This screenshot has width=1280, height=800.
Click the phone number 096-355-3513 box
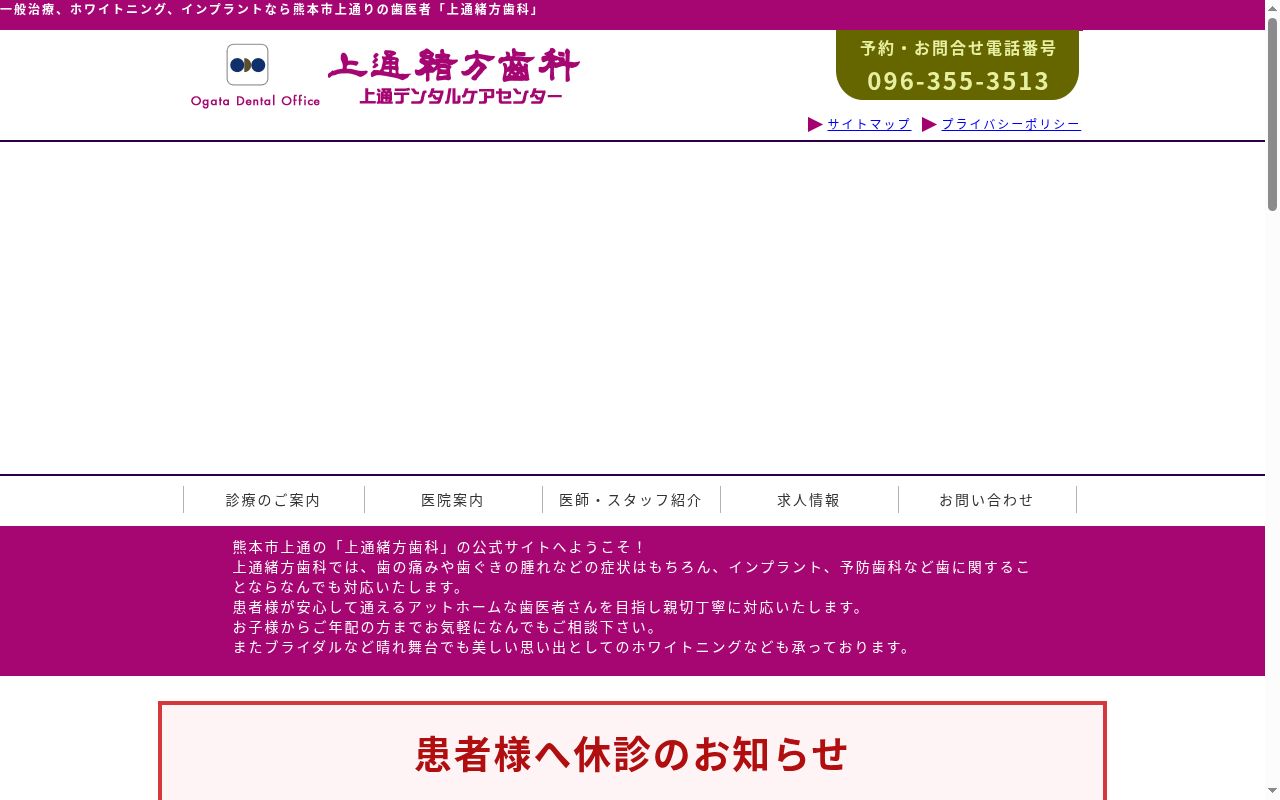[x=957, y=65]
